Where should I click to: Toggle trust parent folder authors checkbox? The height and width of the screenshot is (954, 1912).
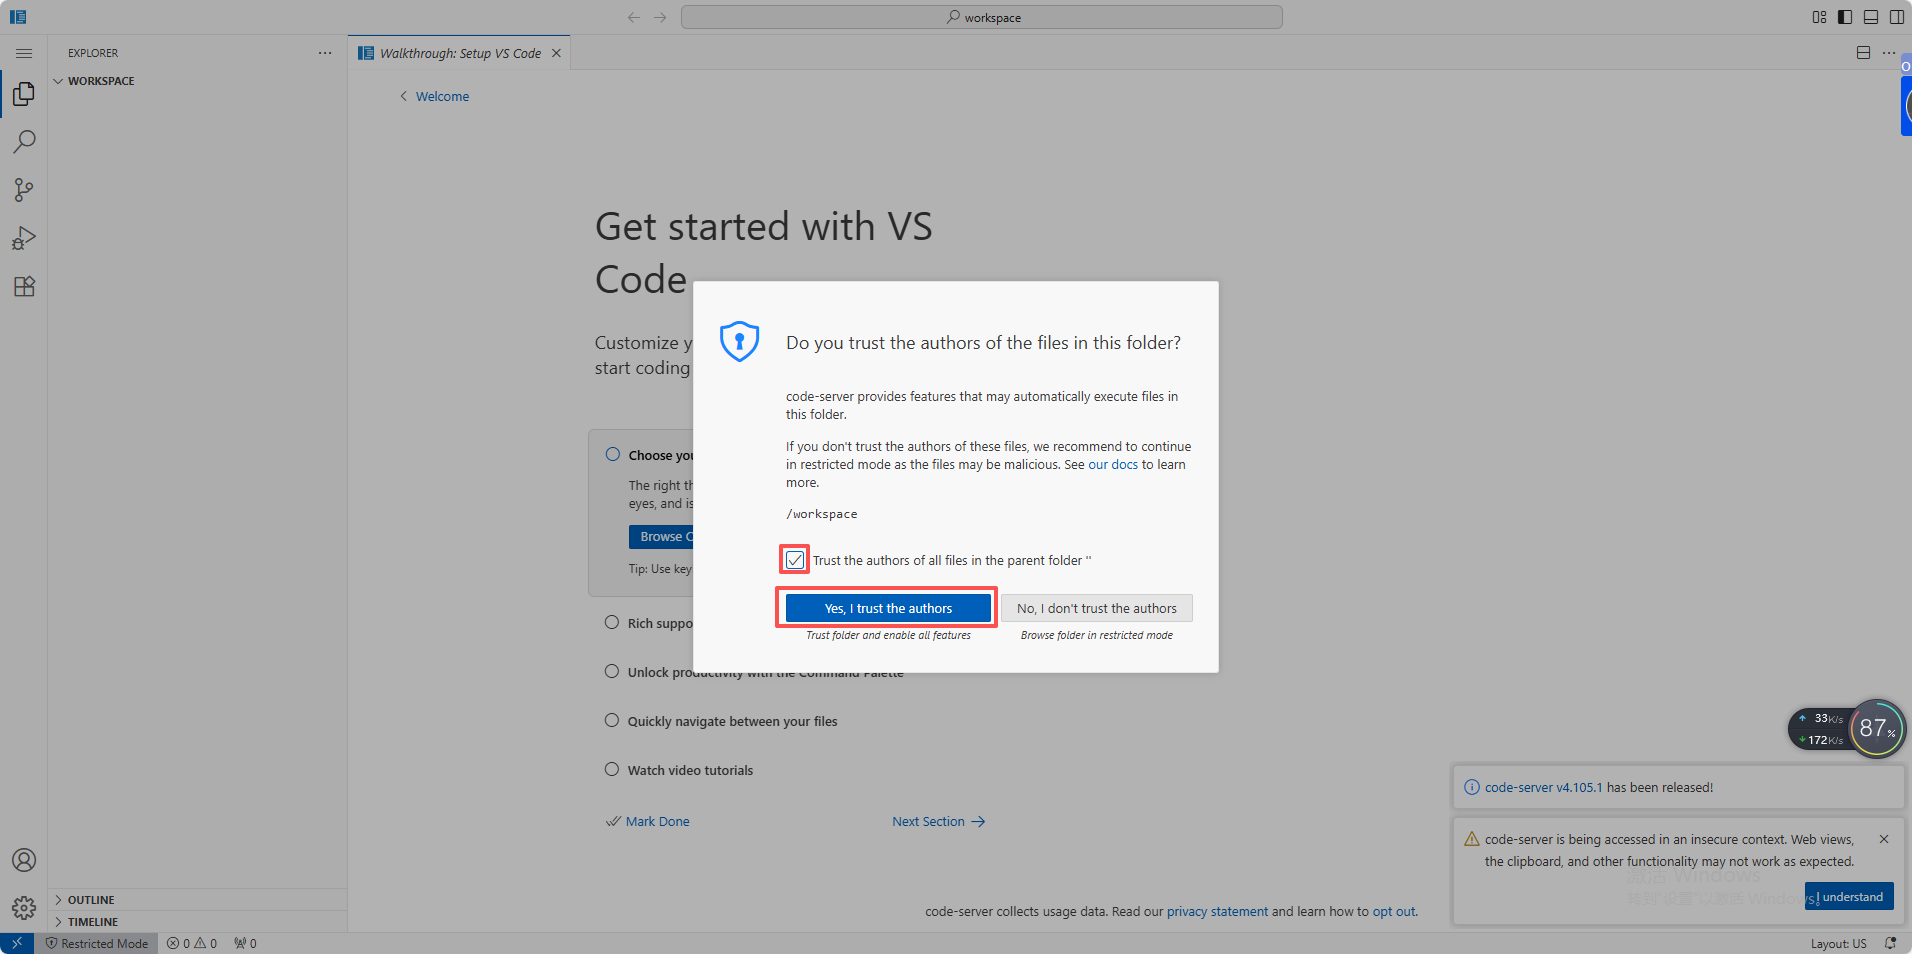click(x=795, y=560)
